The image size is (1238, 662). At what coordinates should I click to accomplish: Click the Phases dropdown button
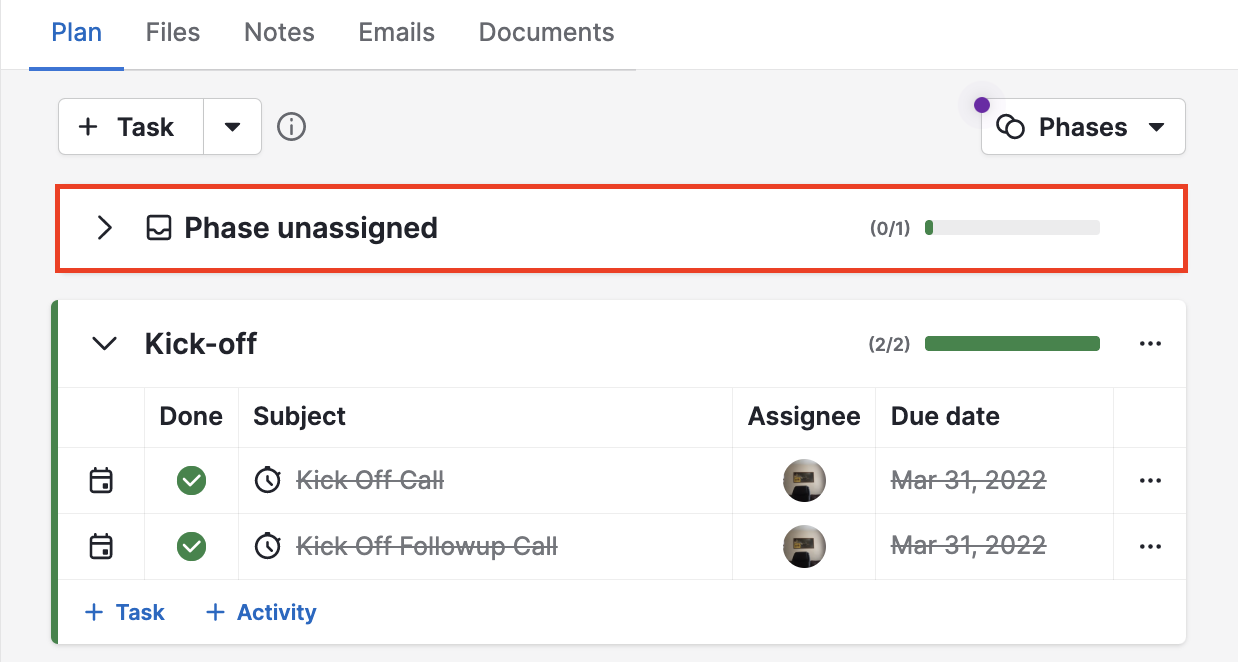coord(1083,126)
